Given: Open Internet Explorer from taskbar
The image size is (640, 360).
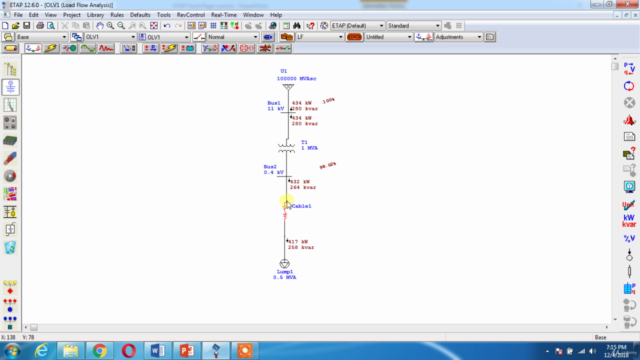Looking at the screenshot, I should 41,351.
